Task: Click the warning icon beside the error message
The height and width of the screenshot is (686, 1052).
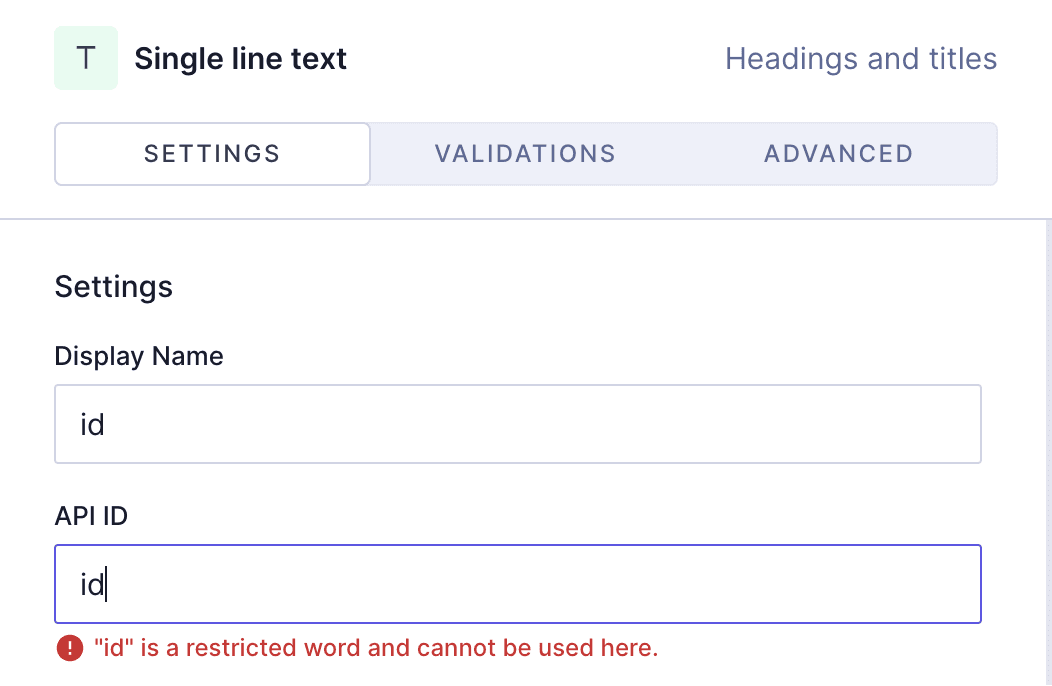Action: point(69,648)
